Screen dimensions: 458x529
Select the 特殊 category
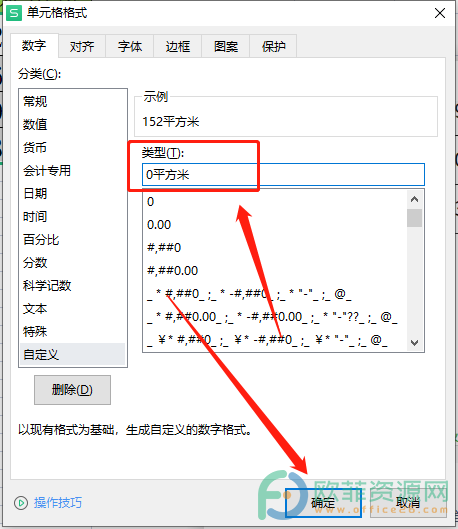(73, 331)
